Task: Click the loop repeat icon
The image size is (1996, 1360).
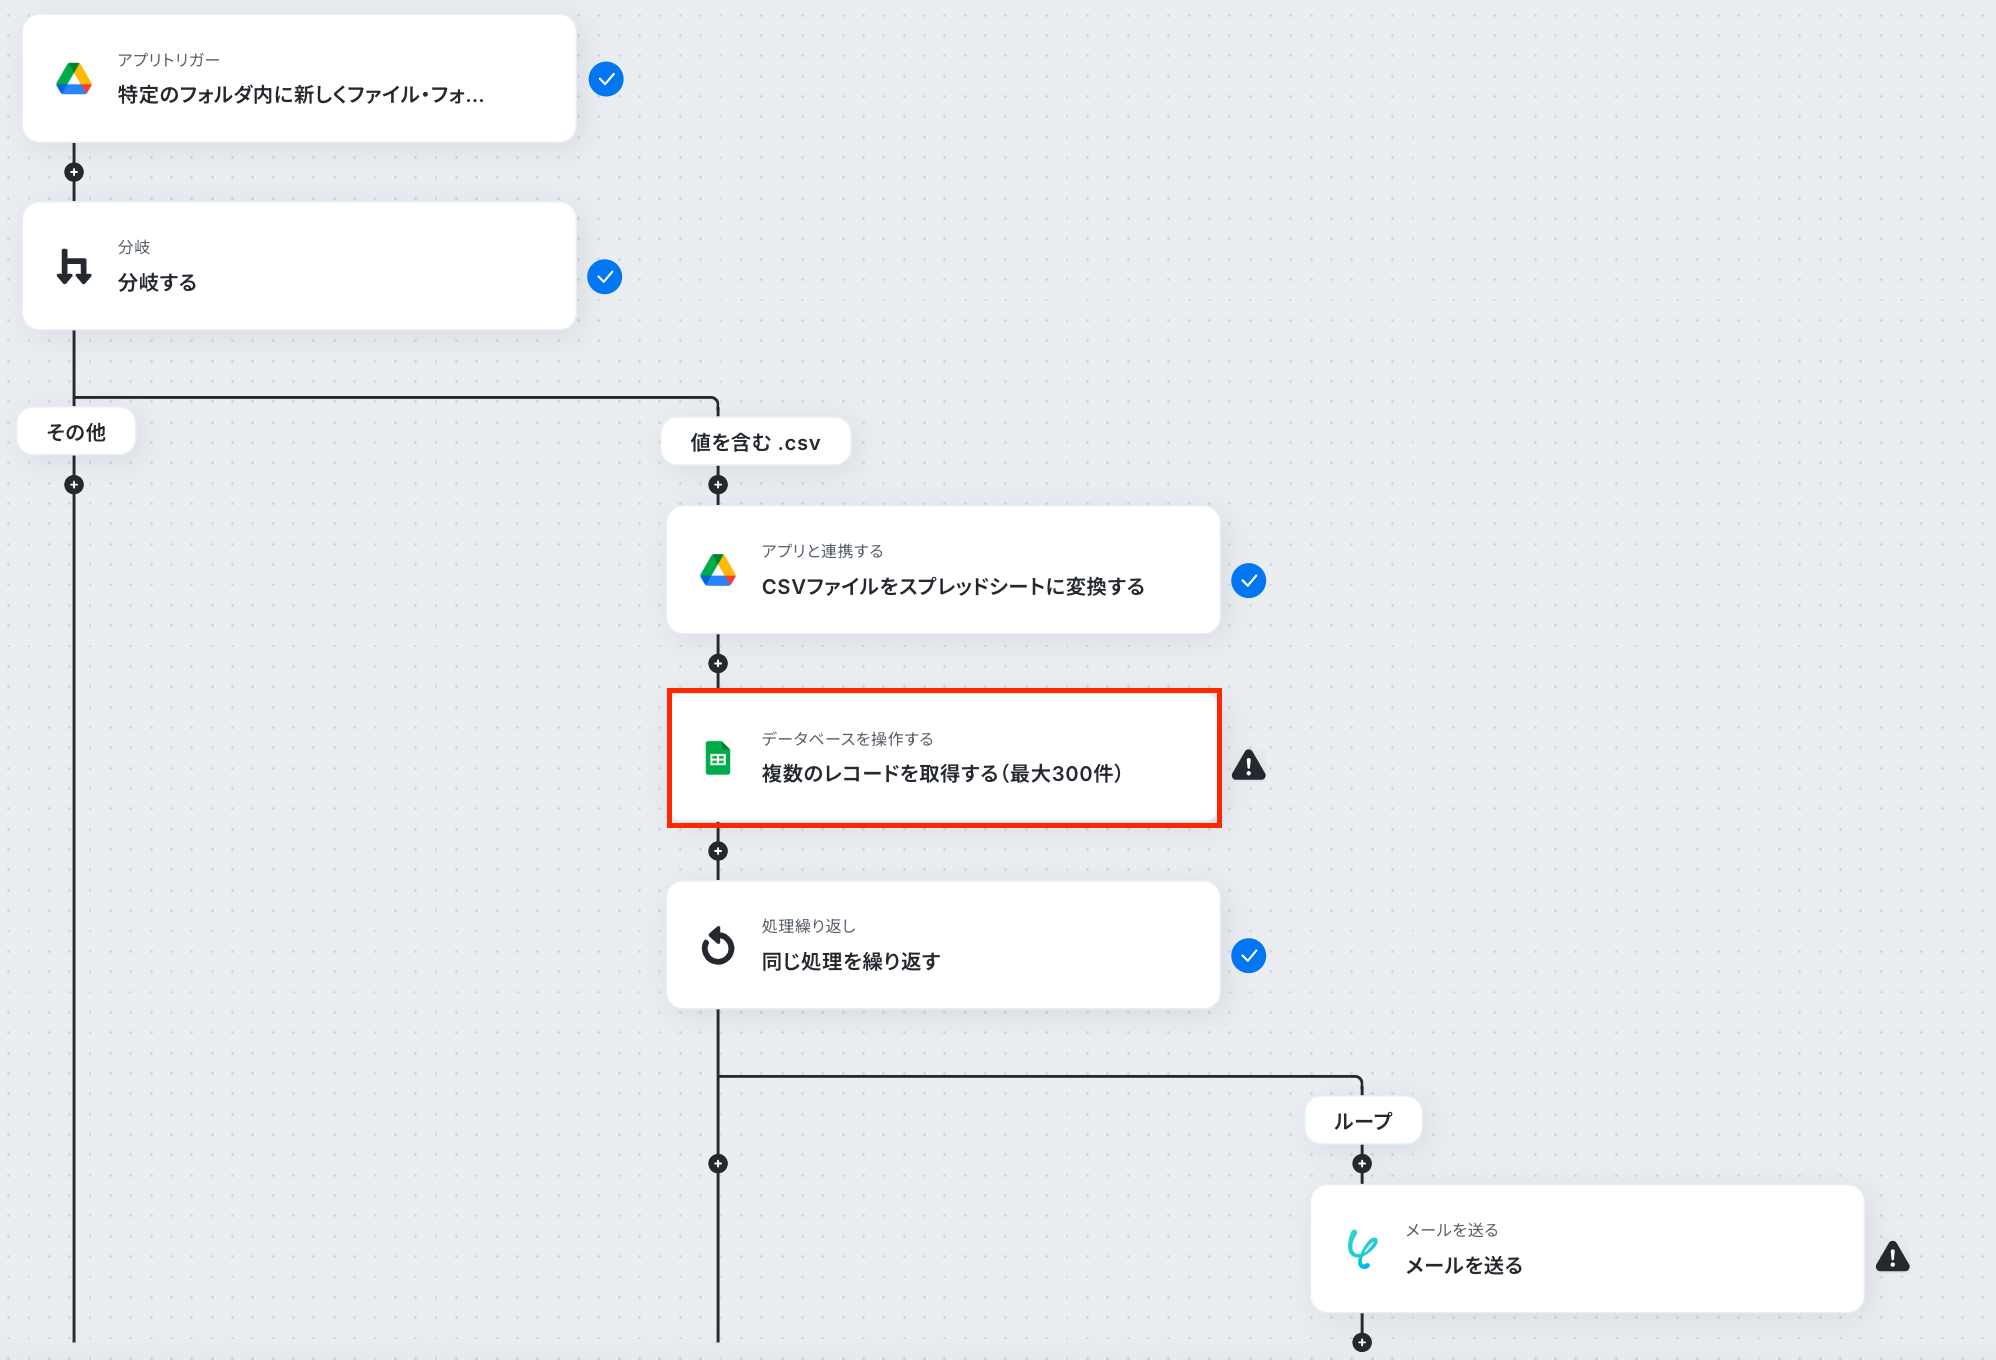Action: click(x=718, y=945)
